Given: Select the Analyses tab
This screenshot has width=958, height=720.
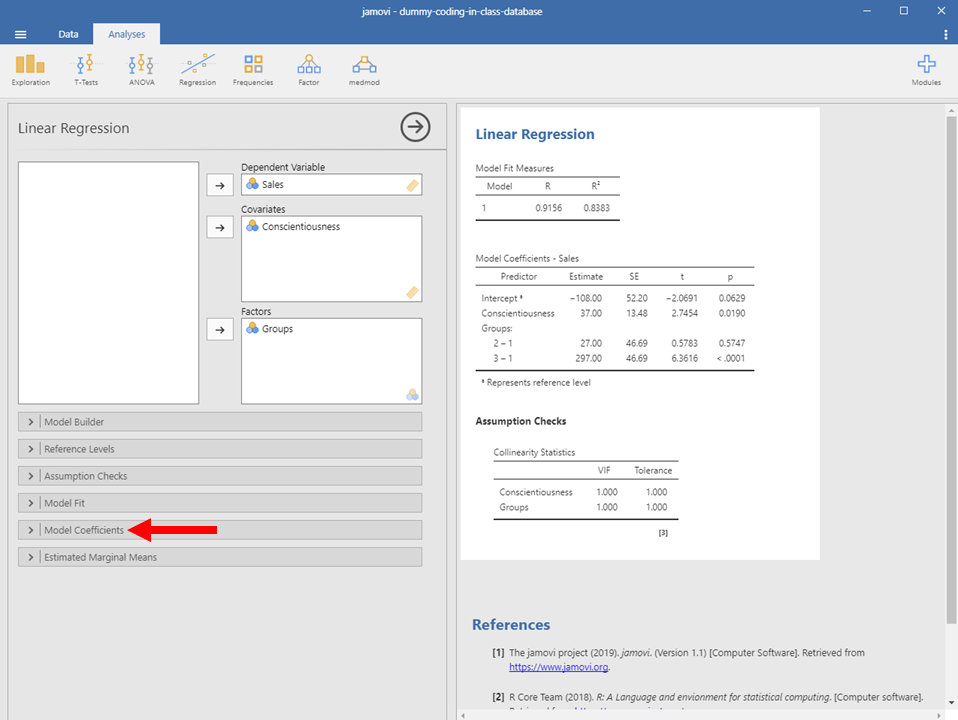Looking at the screenshot, I should (126, 34).
